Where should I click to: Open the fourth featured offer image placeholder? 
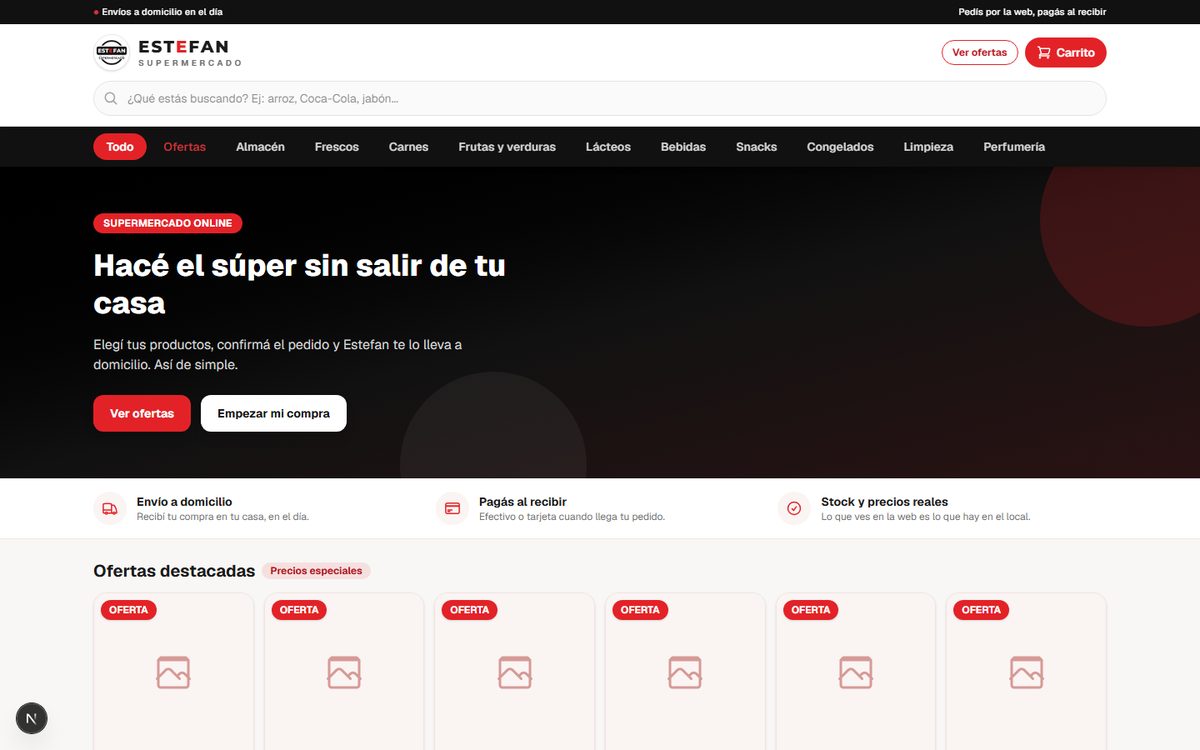point(685,672)
